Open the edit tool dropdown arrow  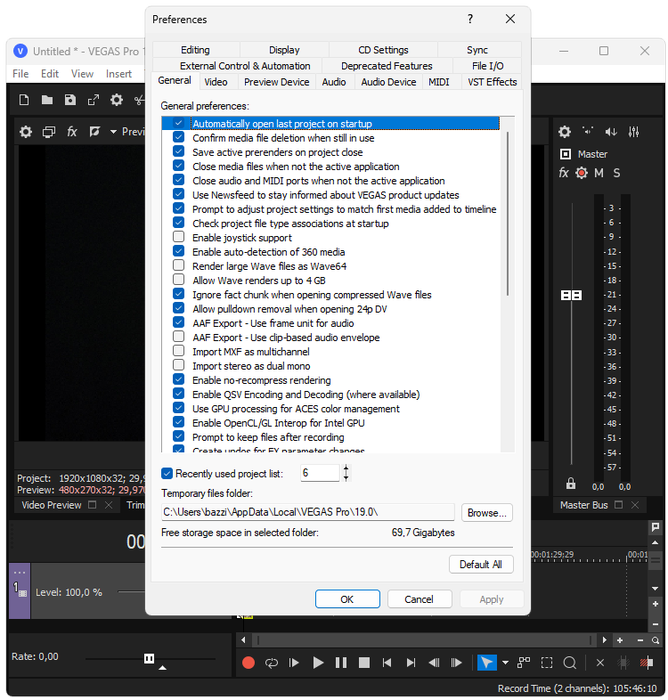[x=505, y=662]
